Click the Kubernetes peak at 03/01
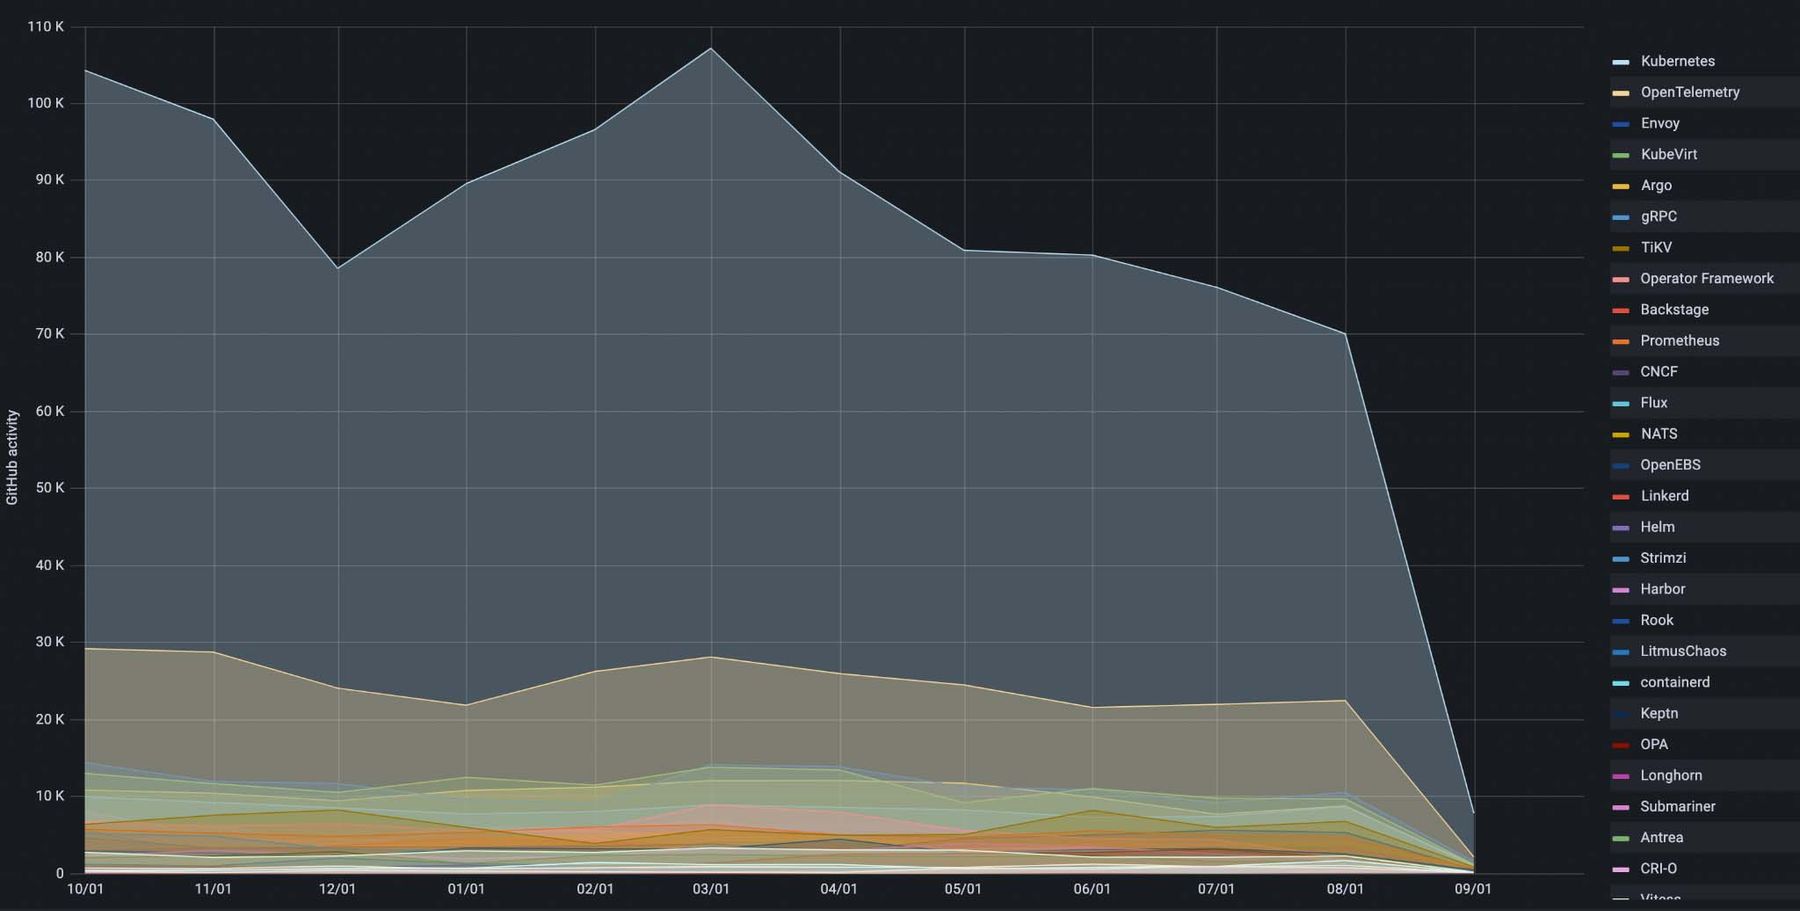The image size is (1800, 911). (x=711, y=48)
